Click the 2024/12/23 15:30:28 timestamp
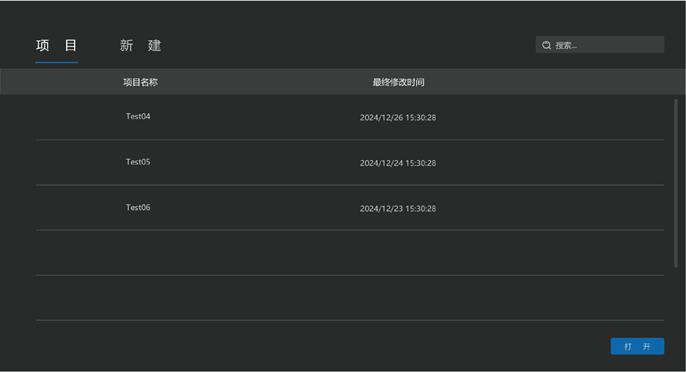This screenshot has width=686, height=372. 398,208
